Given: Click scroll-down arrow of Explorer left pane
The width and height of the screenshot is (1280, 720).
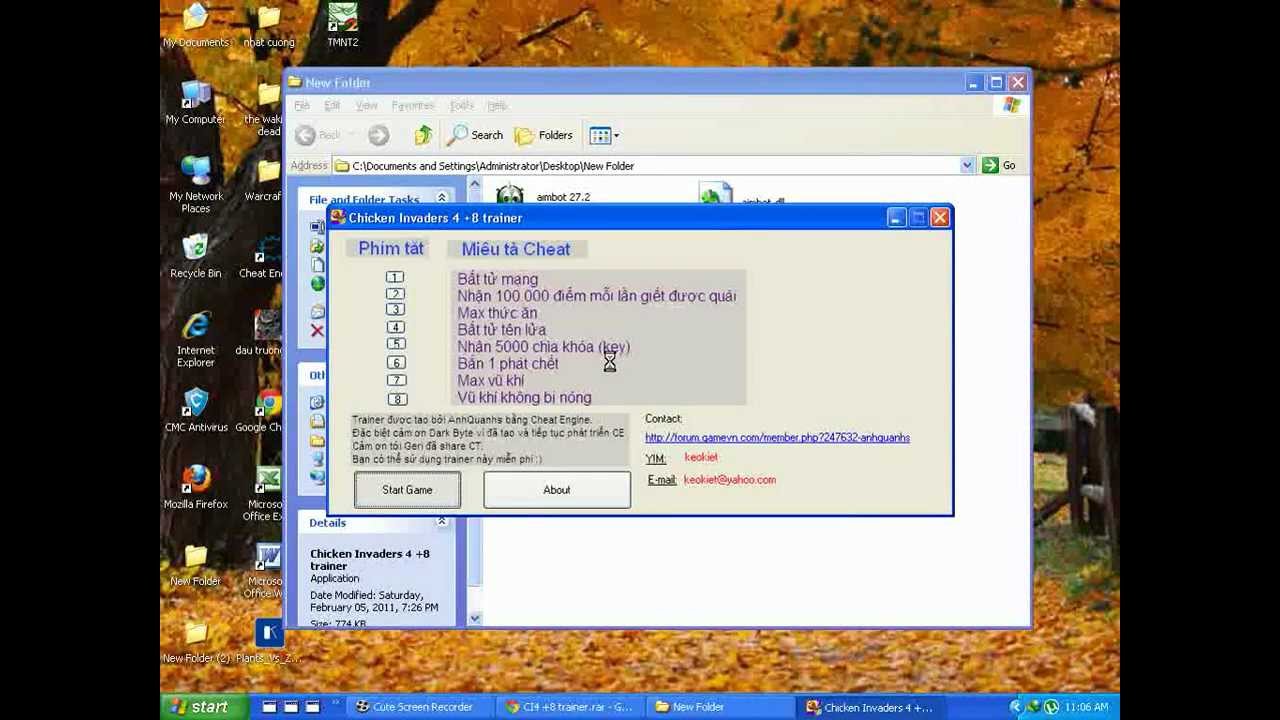Looking at the screenshot, I should tap(475, 619).
